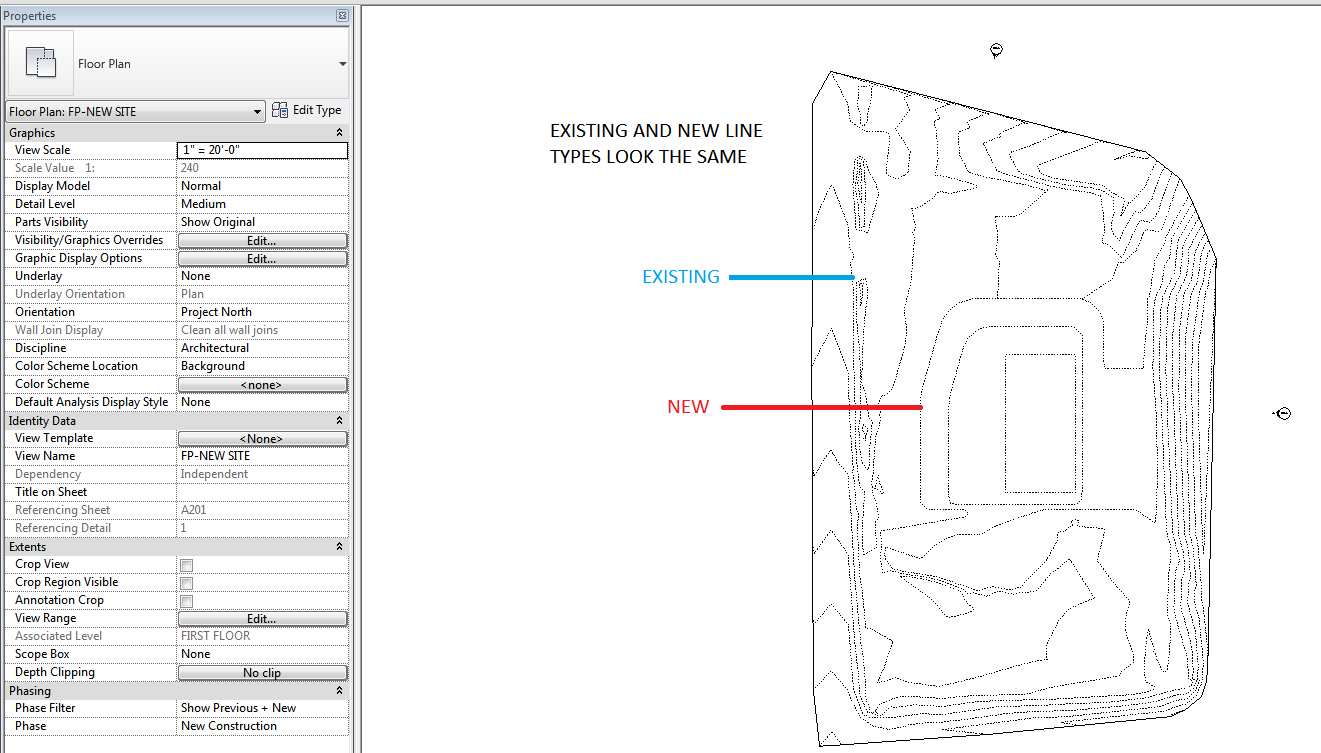Click the Edit Type button
Image resolution: width=1321 pixels, height=753 pixels.
click(x=308, y=110)
